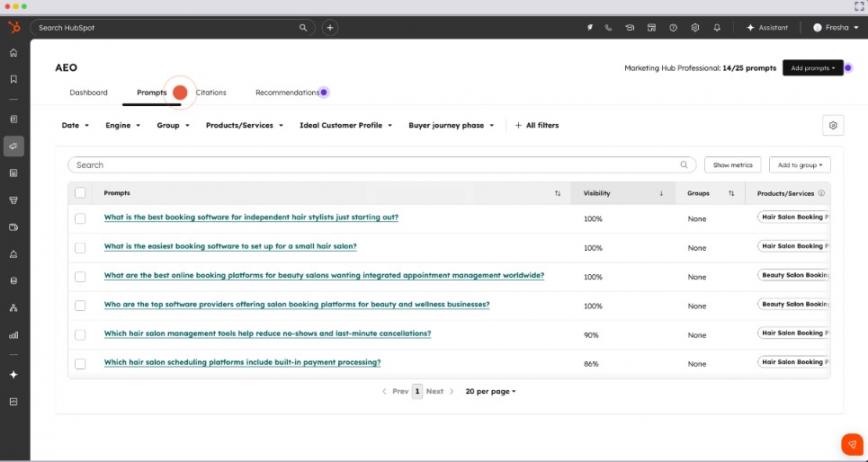Open the Content sidebar icon
868x462 pixels.
click(14, 173)
